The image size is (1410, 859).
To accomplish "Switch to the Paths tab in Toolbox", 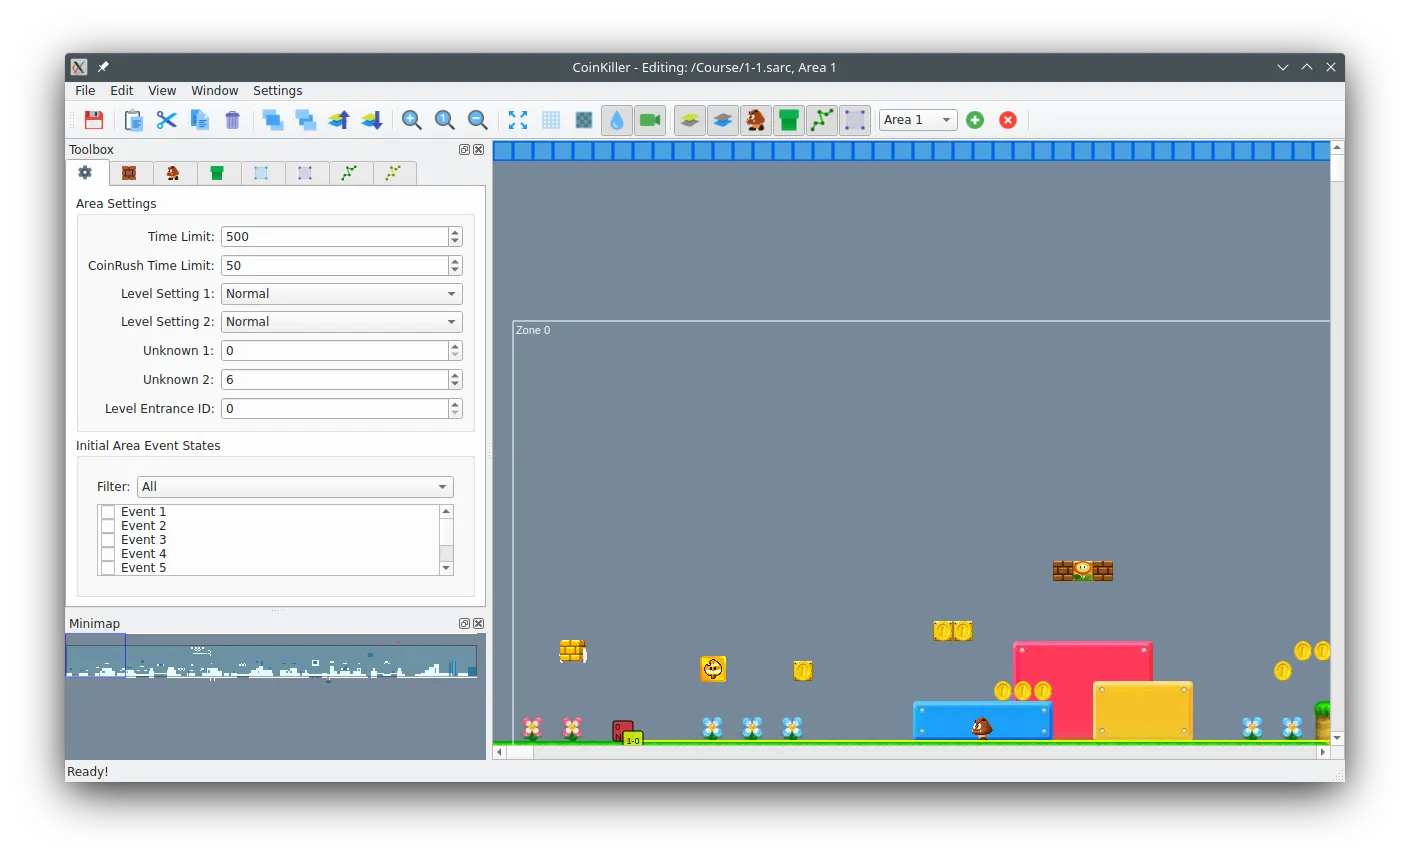I will click(350, 174).
